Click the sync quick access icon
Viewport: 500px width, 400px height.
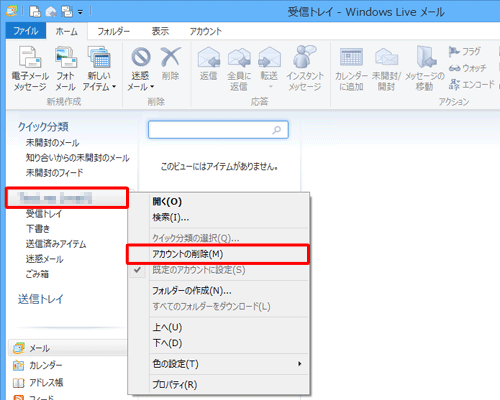[67, 12]
